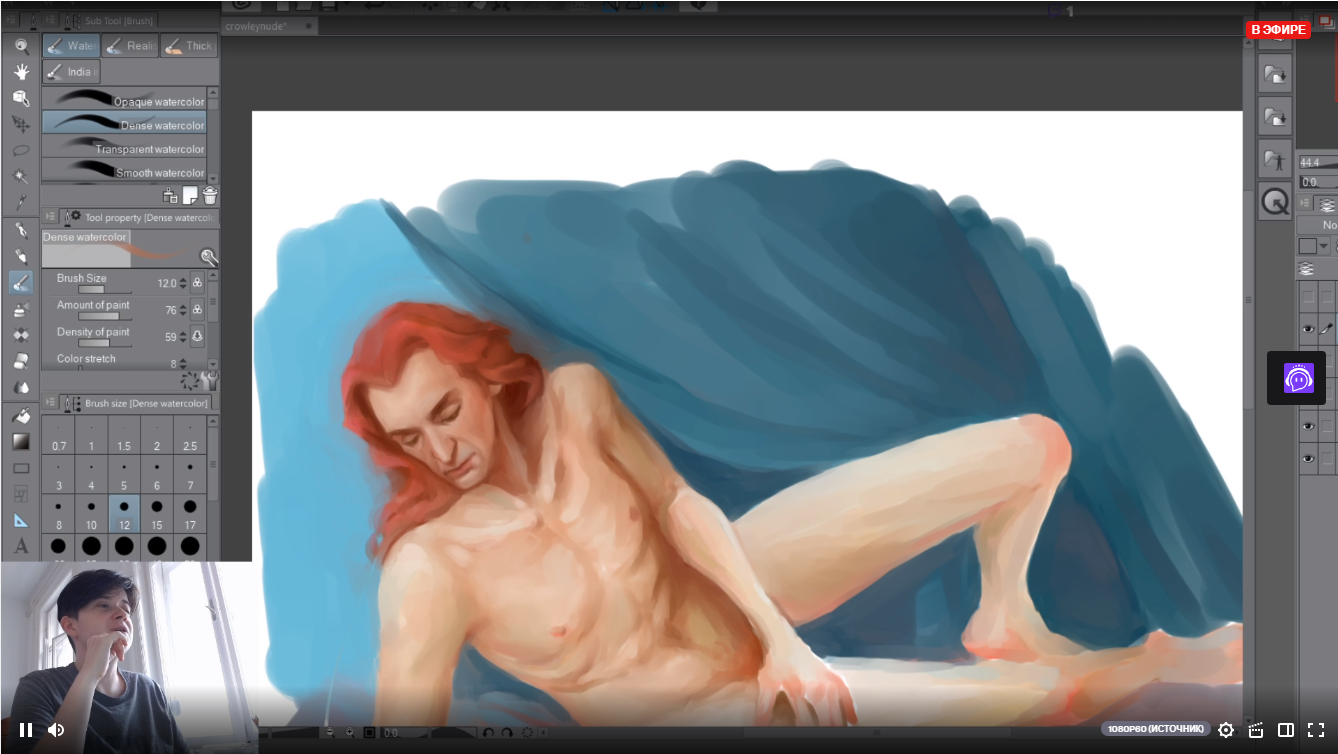Select the Auto select magic wand tool
This screenshot has width=1338, height=754.
point(21,176)
